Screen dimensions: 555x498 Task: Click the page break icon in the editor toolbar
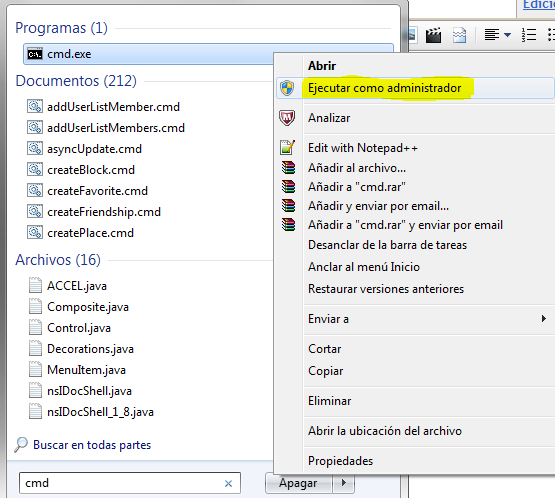459,35
